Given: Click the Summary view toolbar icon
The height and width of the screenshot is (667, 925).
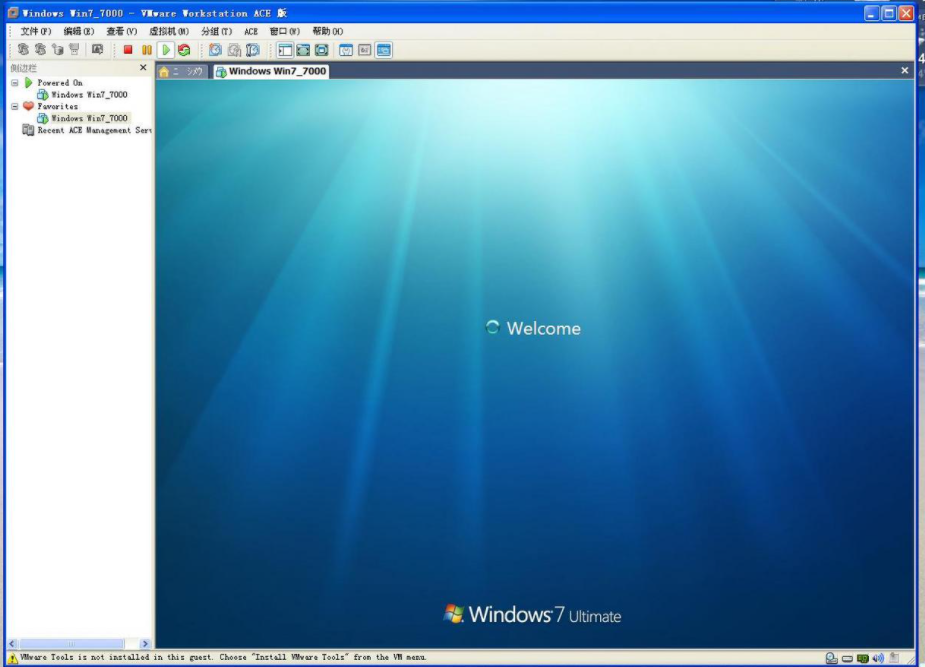Looking at the screenshot, I should coord(346,50).
